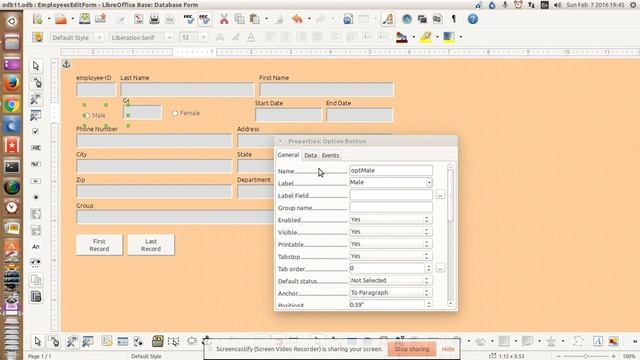Toggle the AutoSpellcheck icon
The height and width of the screenshot is (360, 640).
(x=204, y=19)
